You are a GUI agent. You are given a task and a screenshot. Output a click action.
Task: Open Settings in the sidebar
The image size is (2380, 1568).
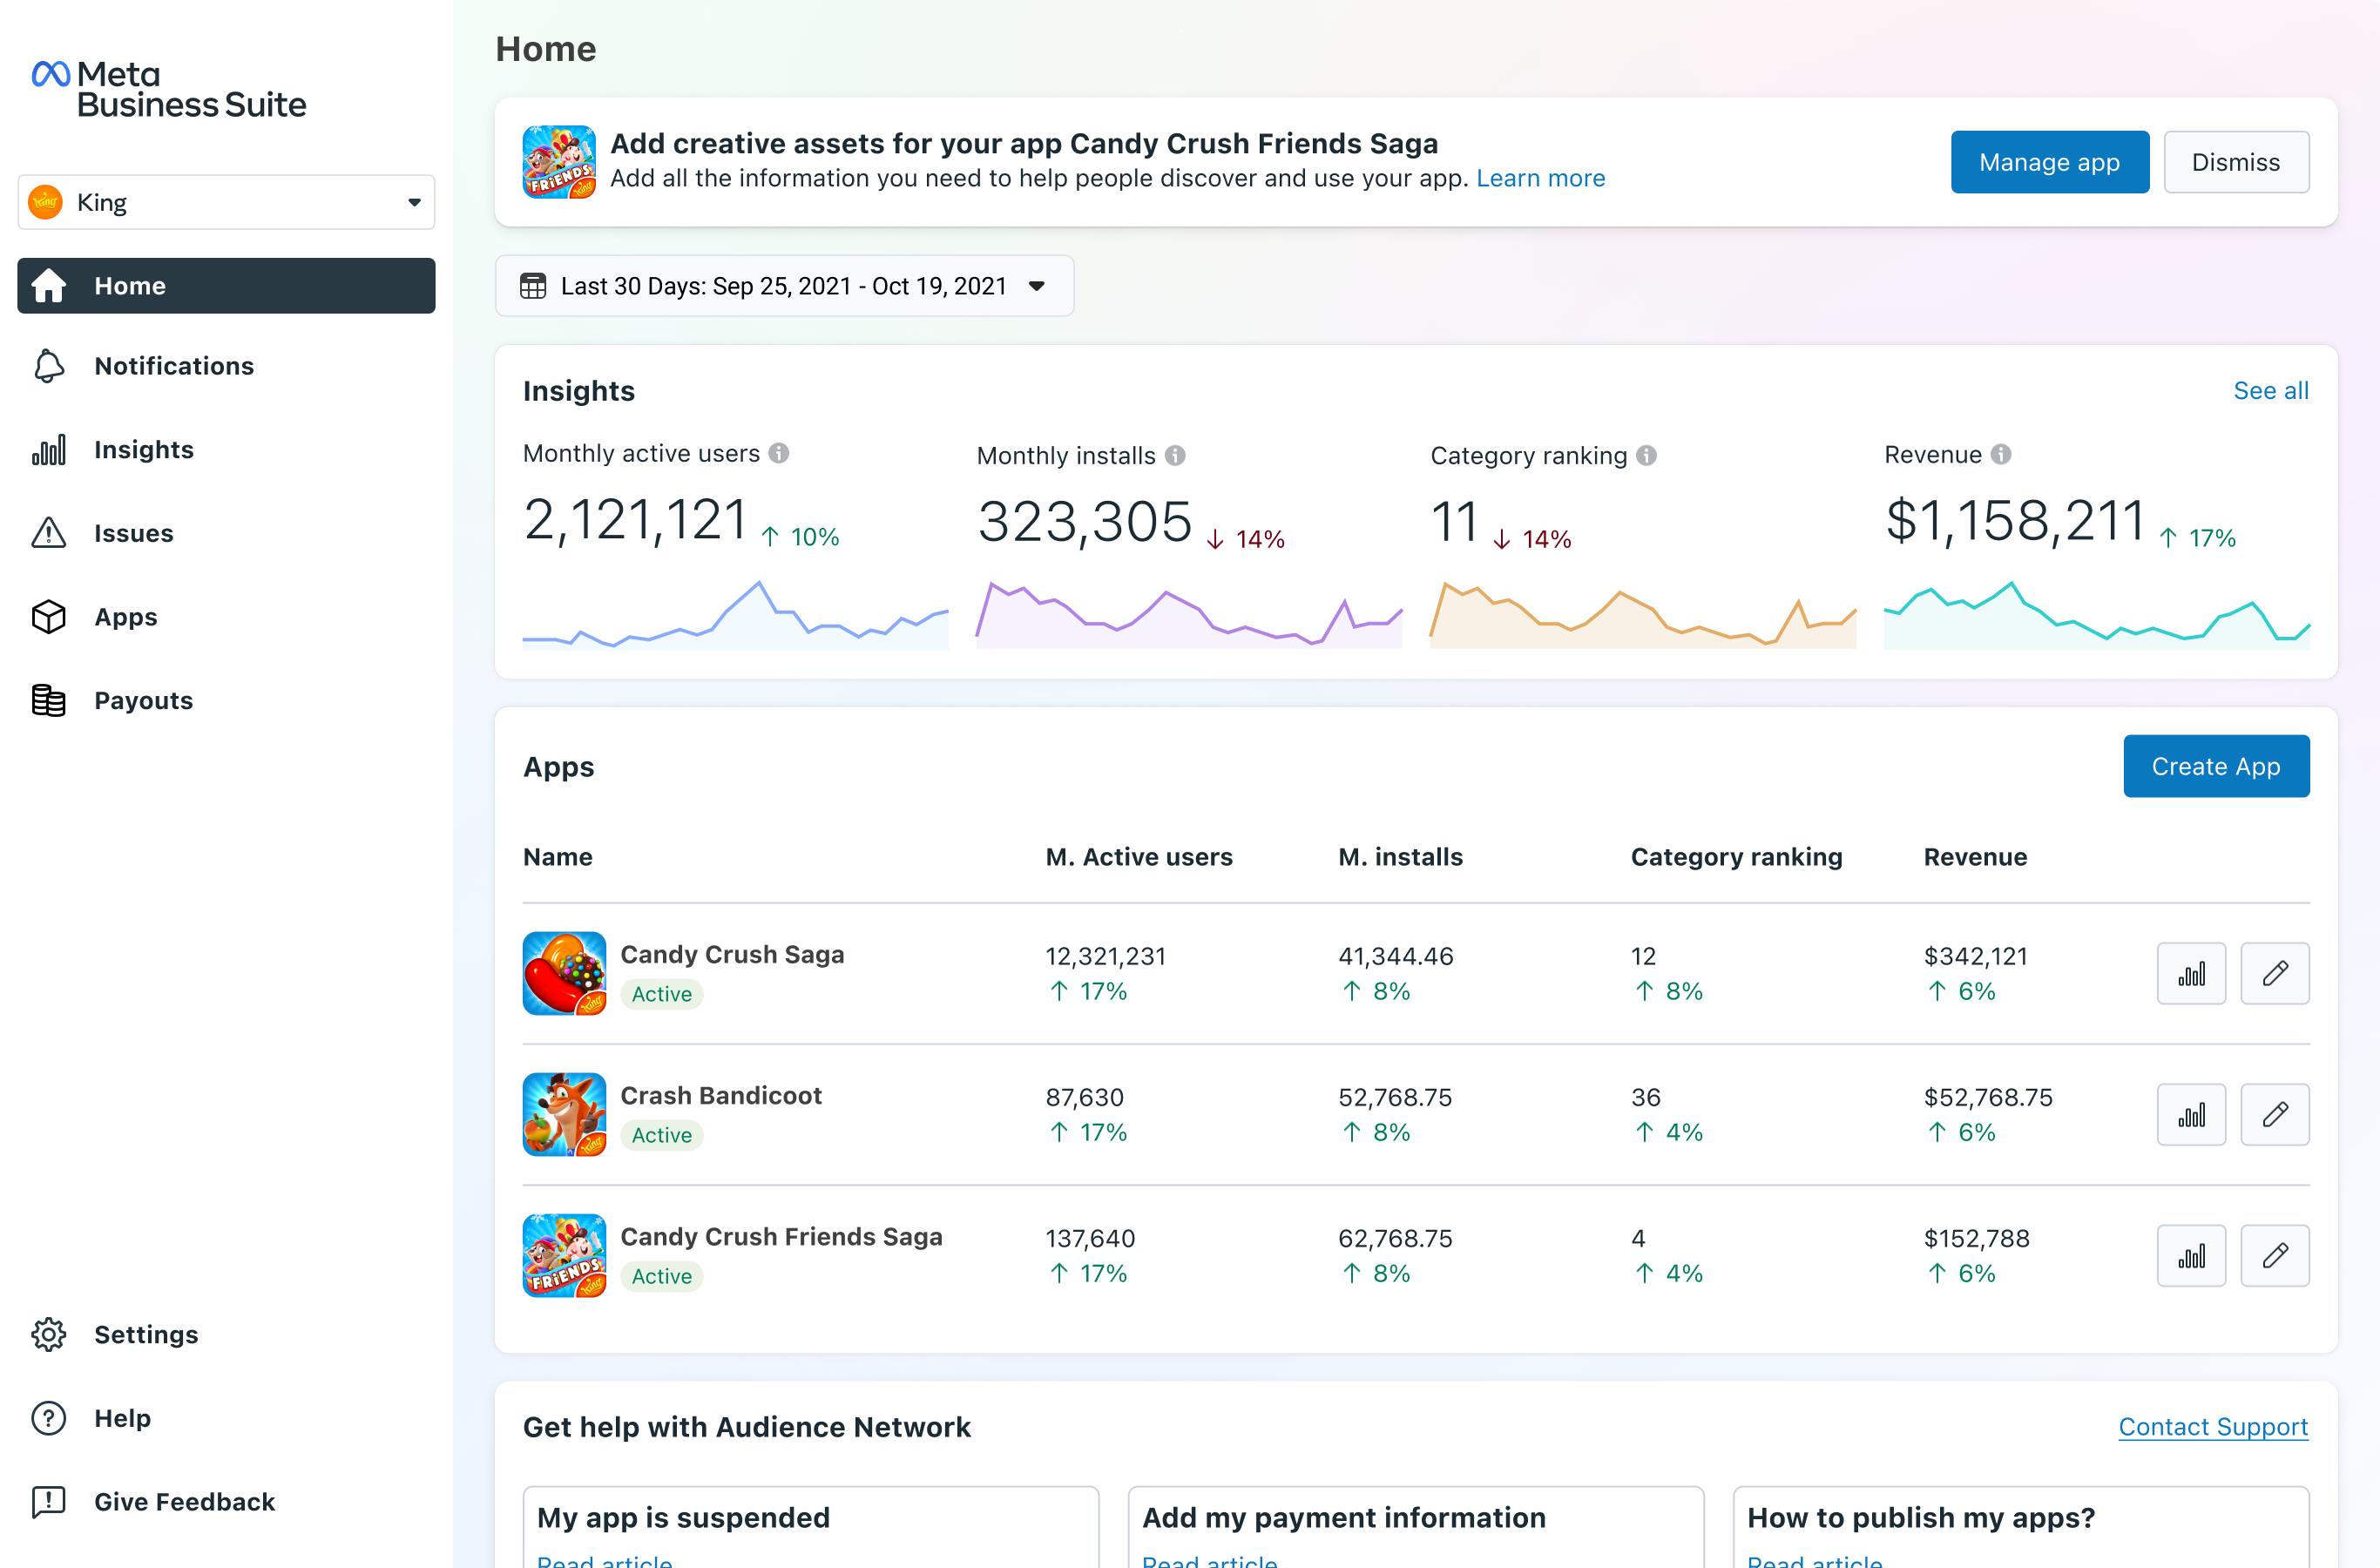[x=226, y=1334]
